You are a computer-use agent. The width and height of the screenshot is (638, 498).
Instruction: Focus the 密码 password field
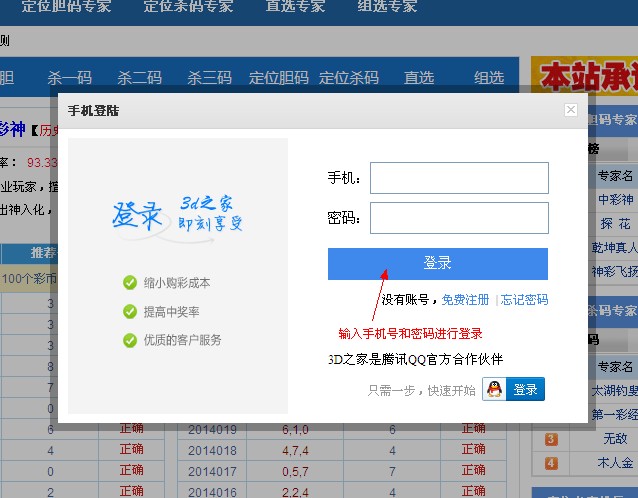tap(459, 218)
